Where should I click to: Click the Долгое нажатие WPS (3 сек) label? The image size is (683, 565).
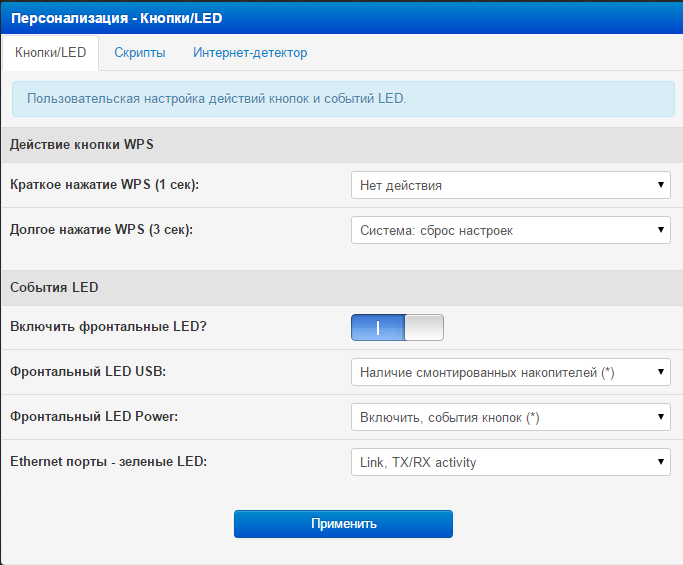(x=101, y=230)
